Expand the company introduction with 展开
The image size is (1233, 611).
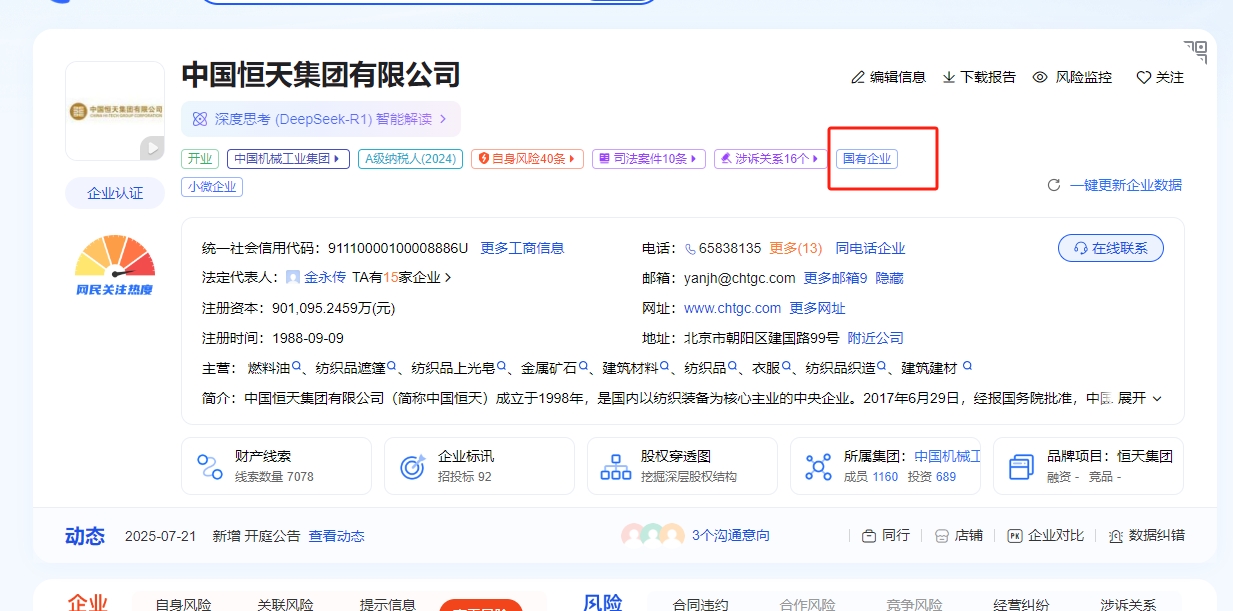pos(1139,398)
